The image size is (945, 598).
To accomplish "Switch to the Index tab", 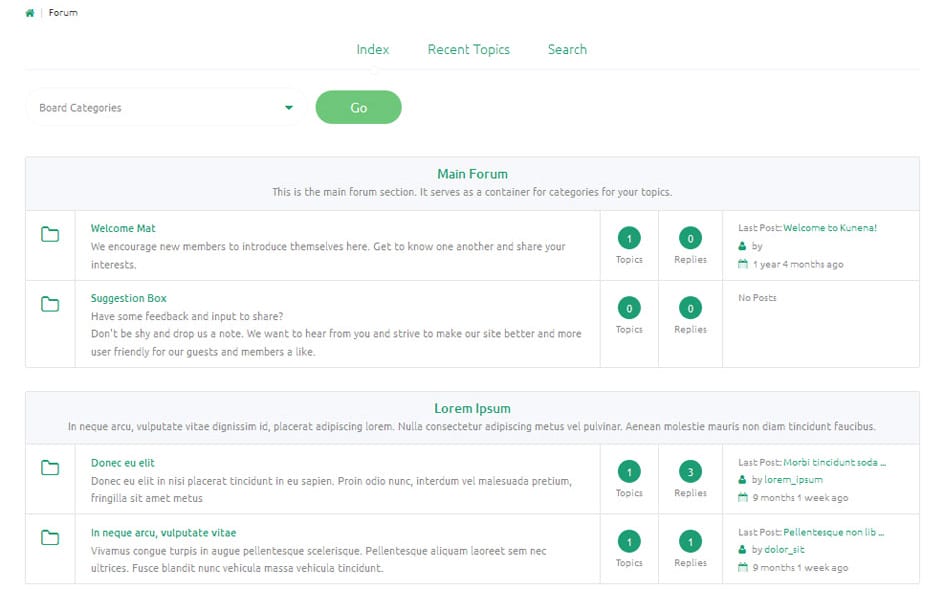I will (x=372, y=50).
